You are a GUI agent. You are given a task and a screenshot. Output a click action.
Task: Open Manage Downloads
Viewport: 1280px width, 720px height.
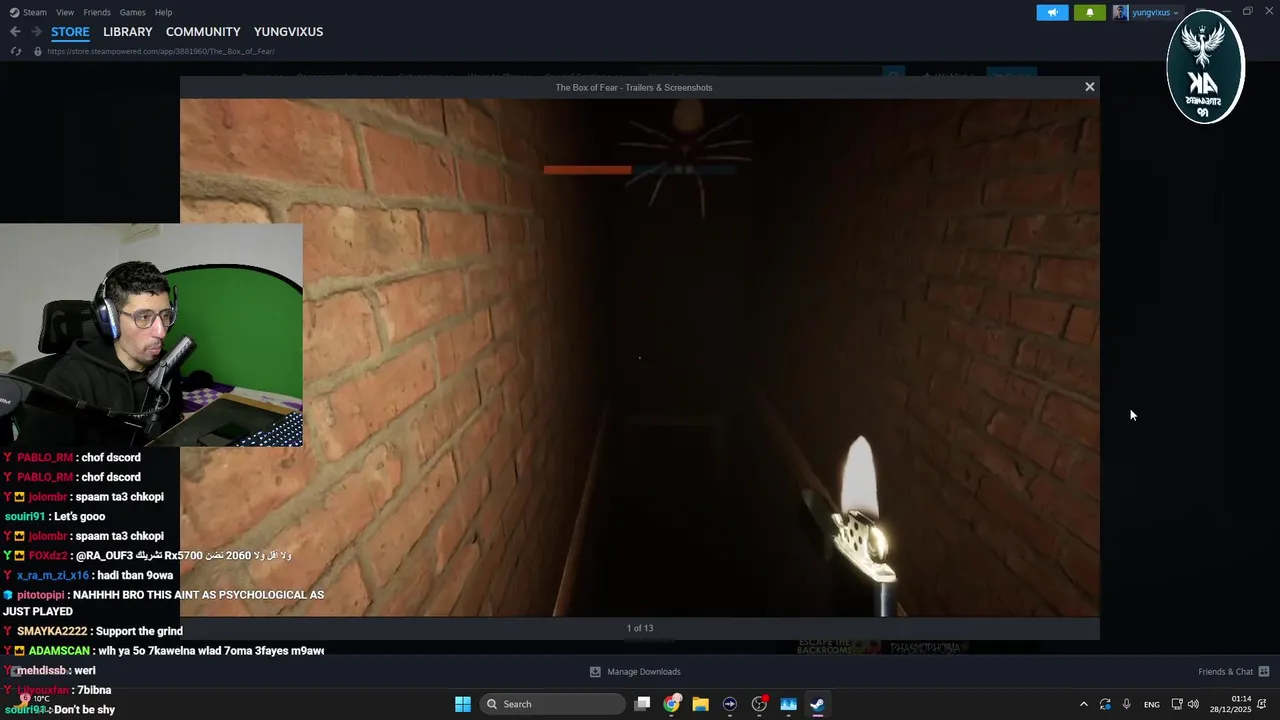[x=635, y=672]
